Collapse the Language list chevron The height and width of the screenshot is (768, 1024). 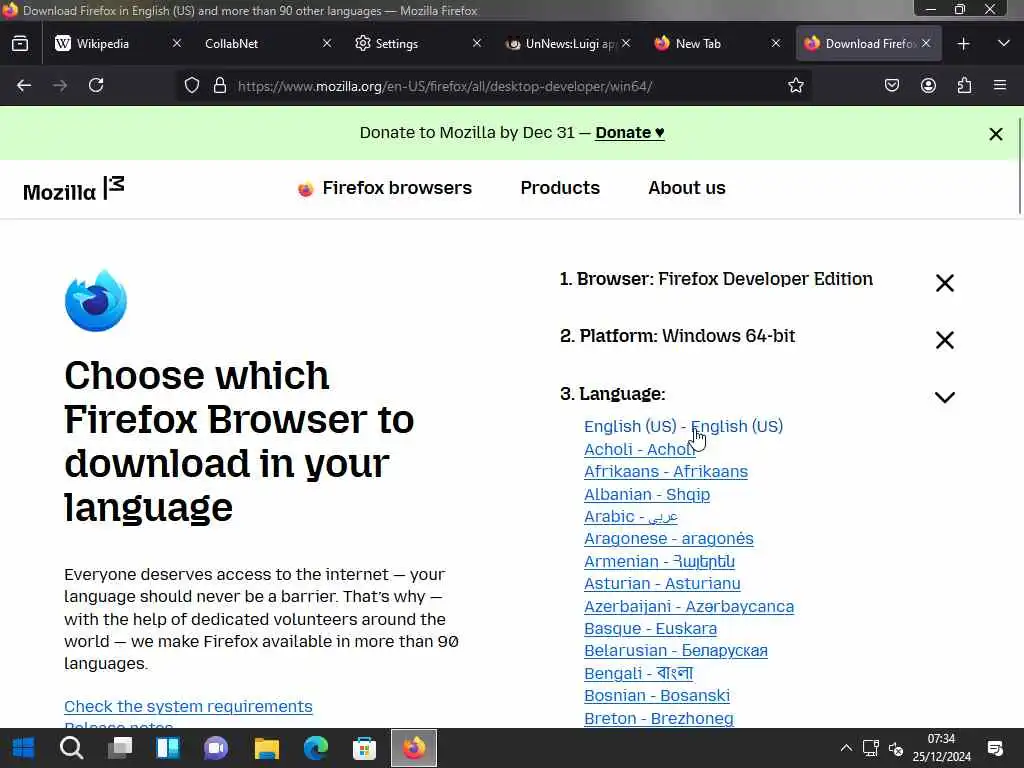pyautogui.click(x=944, y=397)
